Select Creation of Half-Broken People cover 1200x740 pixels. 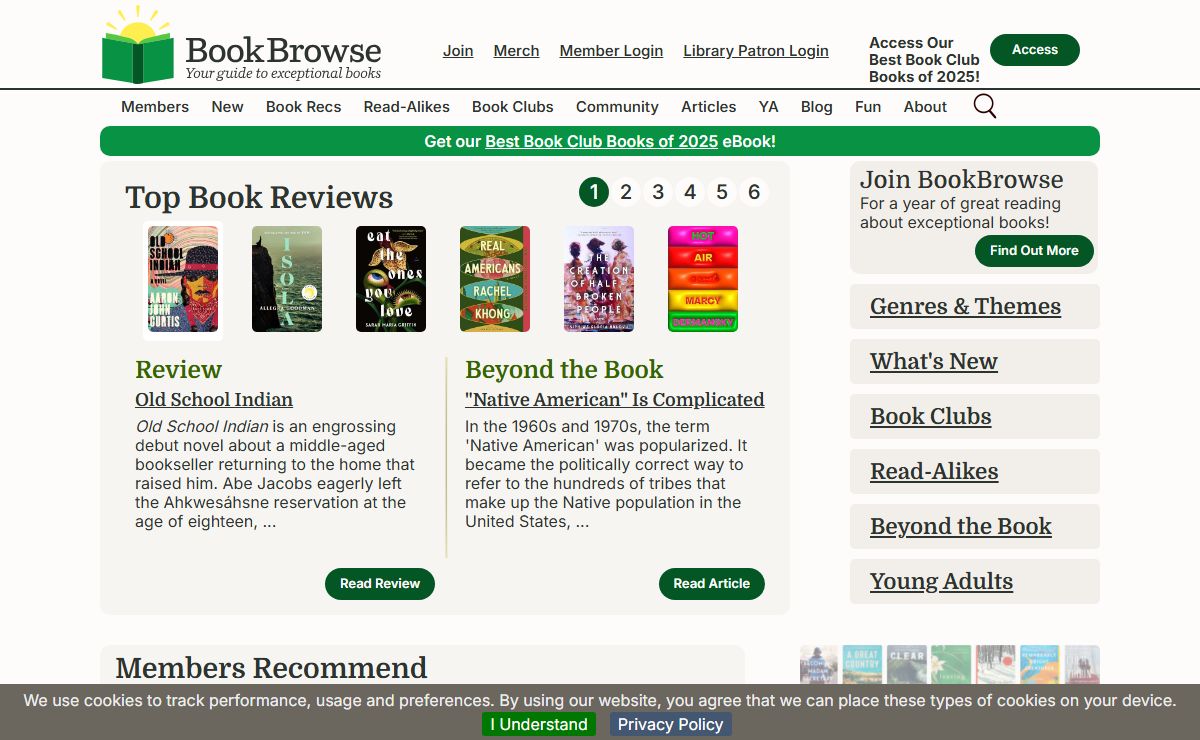[x=599, y=279]
